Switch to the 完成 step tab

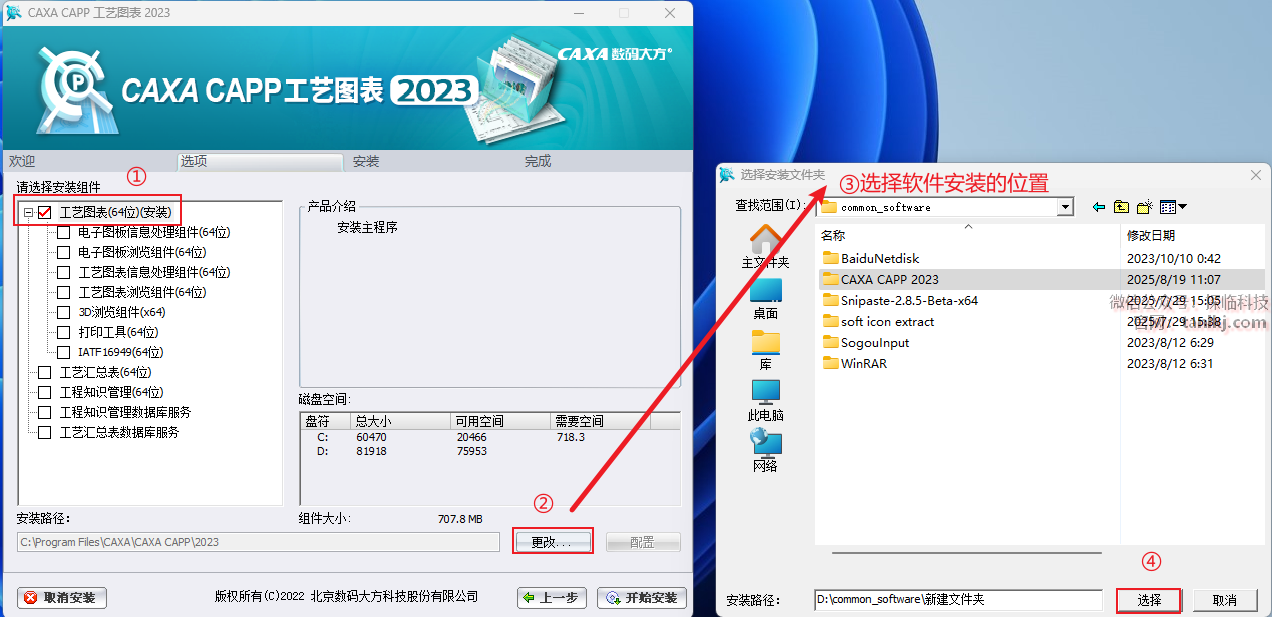538,161
